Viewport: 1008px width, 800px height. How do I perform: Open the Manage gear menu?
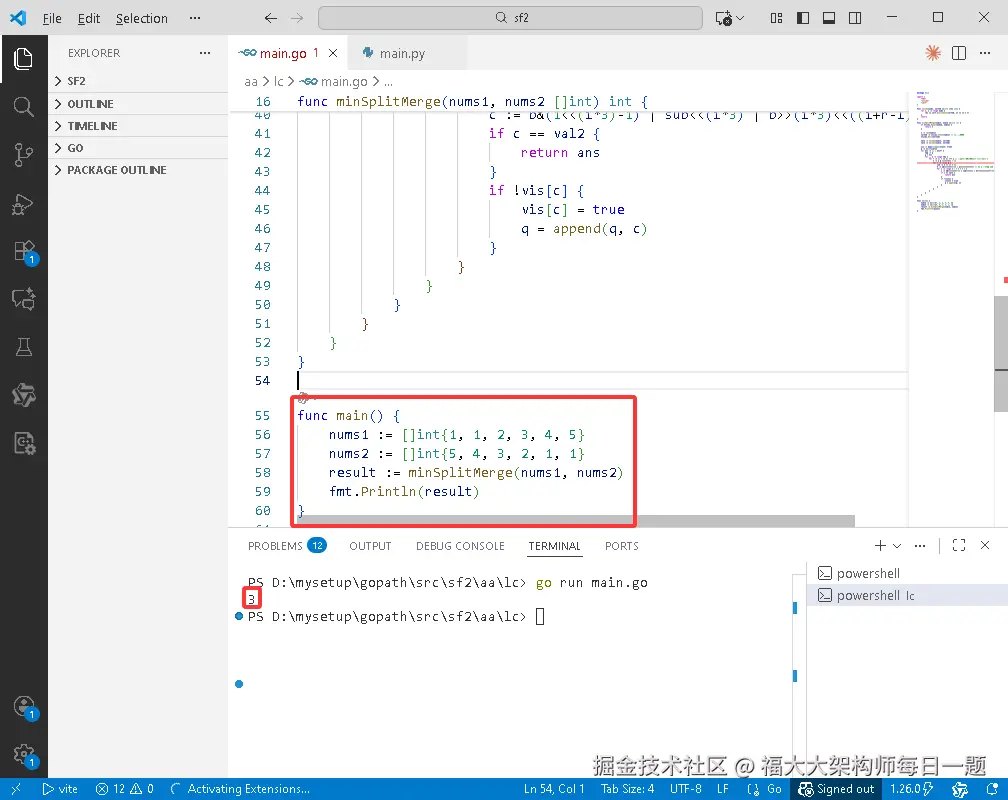[24, 754]
